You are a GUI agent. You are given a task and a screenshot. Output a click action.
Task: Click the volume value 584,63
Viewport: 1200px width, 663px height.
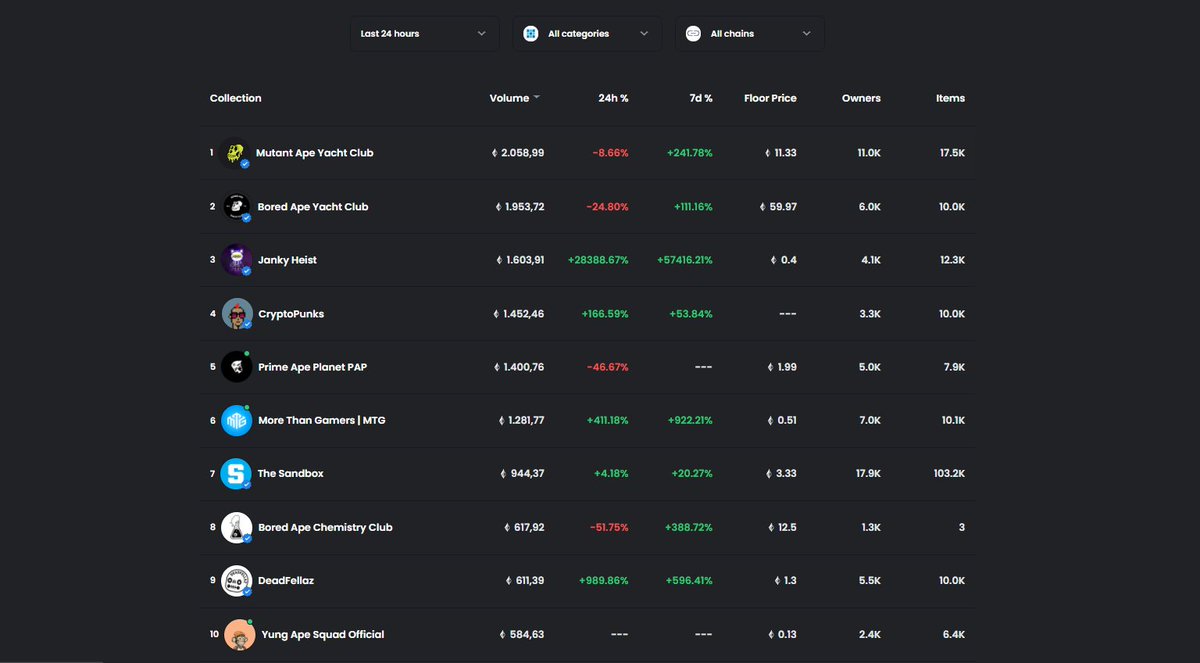click(527, 634)
